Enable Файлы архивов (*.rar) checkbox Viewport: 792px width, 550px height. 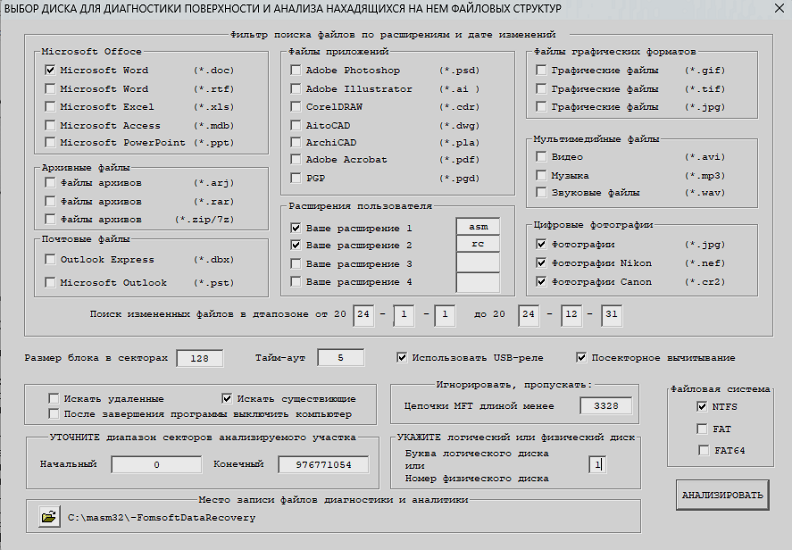pos(50,201)
